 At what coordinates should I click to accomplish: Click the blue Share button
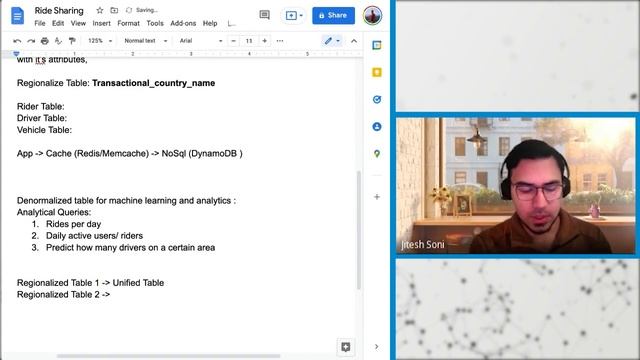coord(333,16)
